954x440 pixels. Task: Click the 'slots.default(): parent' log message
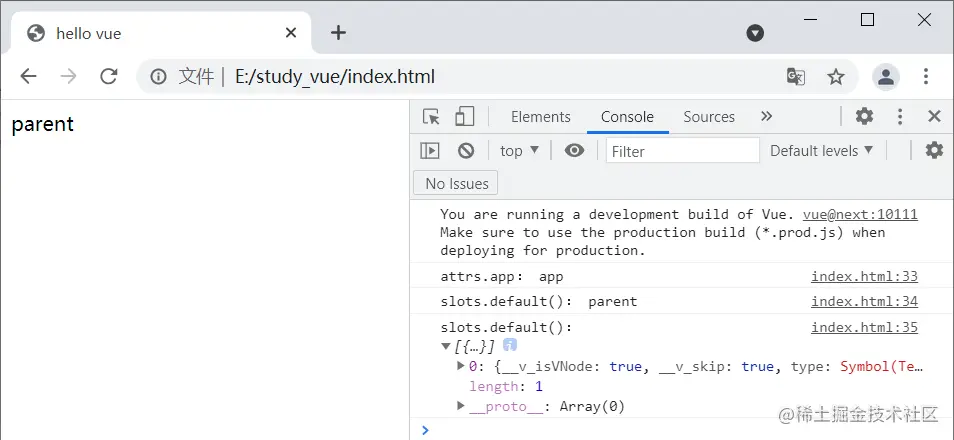pyautogui.click(x=539, y=302)
